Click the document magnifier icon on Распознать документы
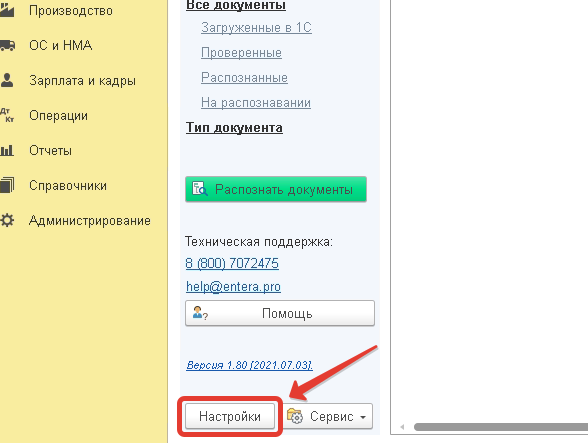Screen dimensions: 588x443 pos(200,189)
